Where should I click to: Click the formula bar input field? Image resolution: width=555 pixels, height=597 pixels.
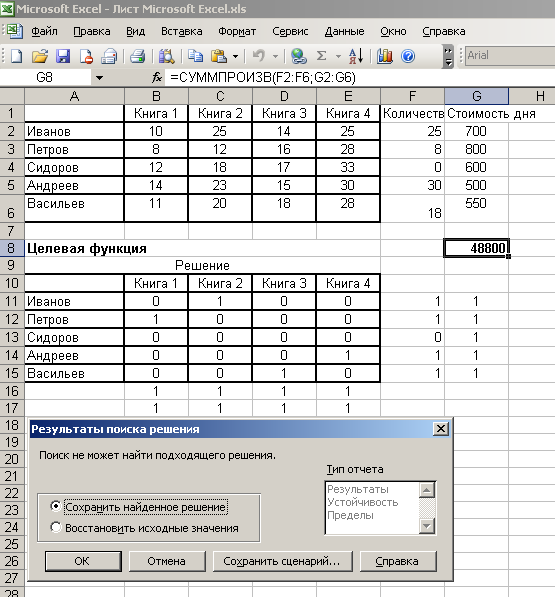360,78
